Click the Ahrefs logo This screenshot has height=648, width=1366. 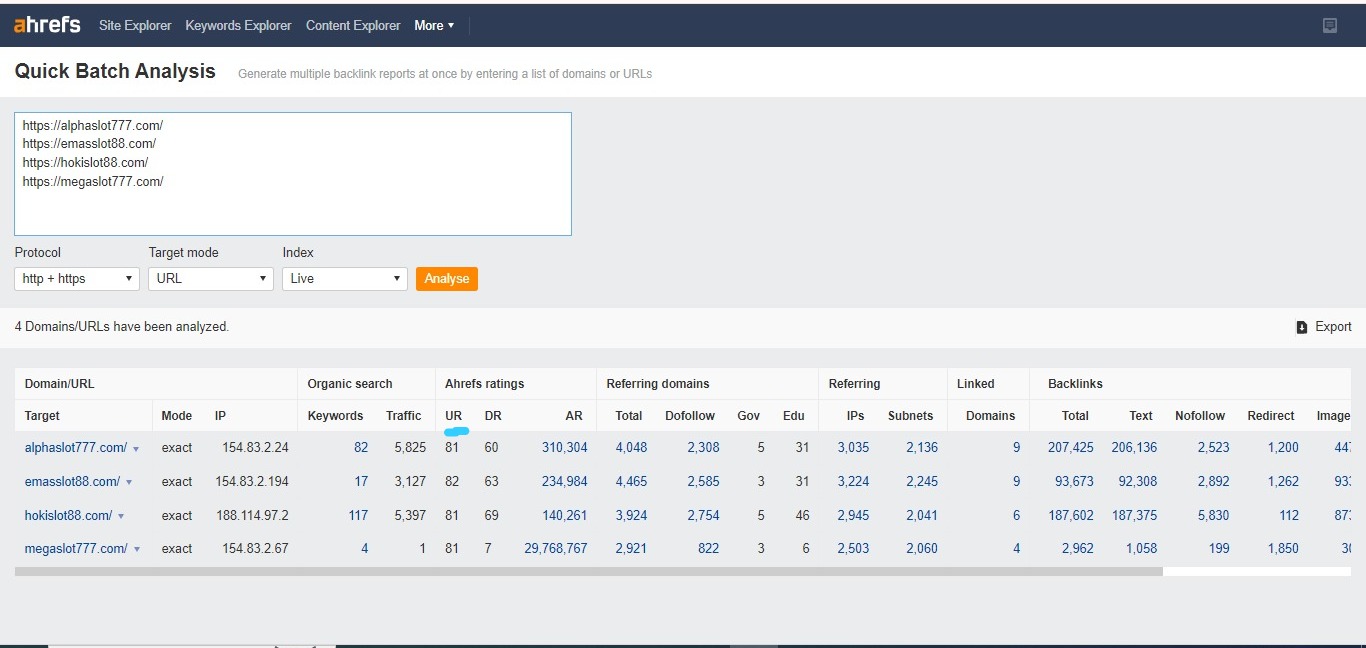pos(47,25)
